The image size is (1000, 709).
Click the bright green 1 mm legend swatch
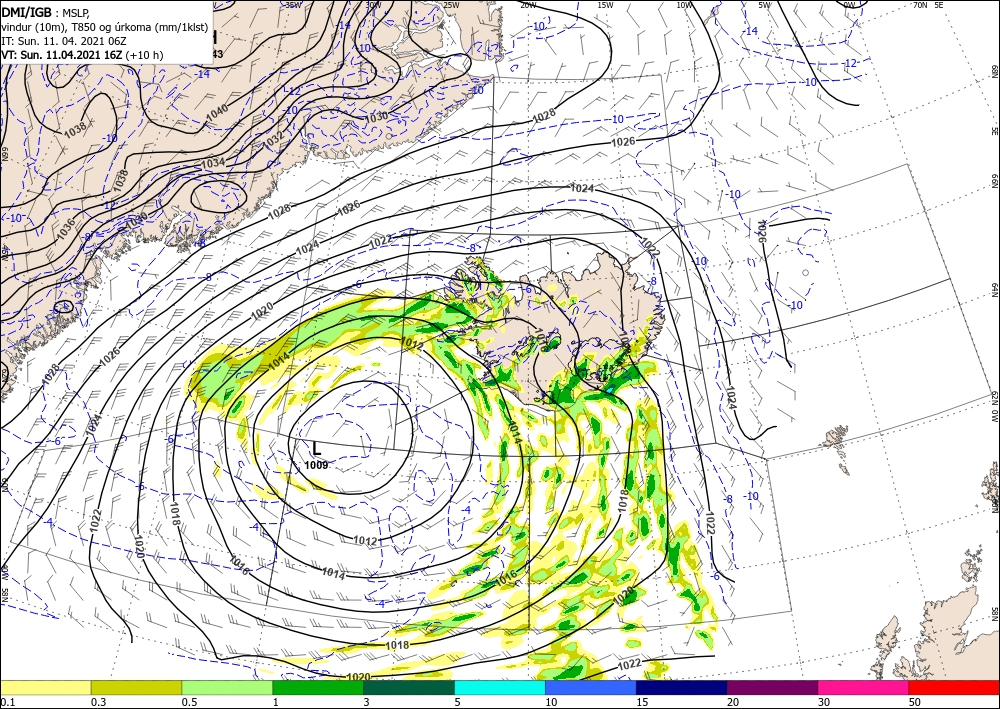[318, 687]
